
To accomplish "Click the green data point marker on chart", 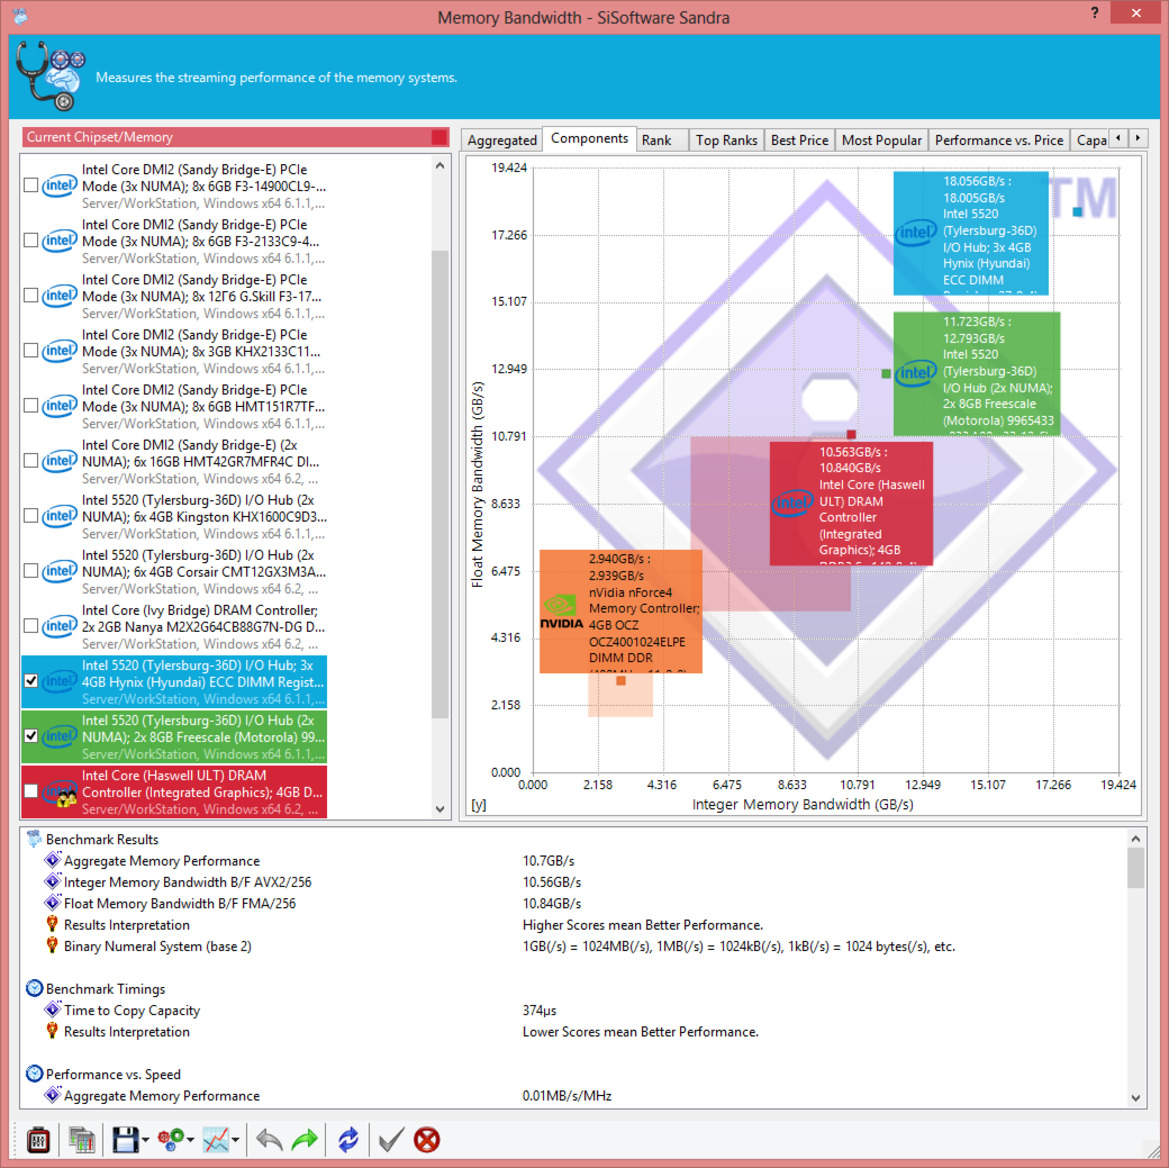I will [x=886, y=373].
